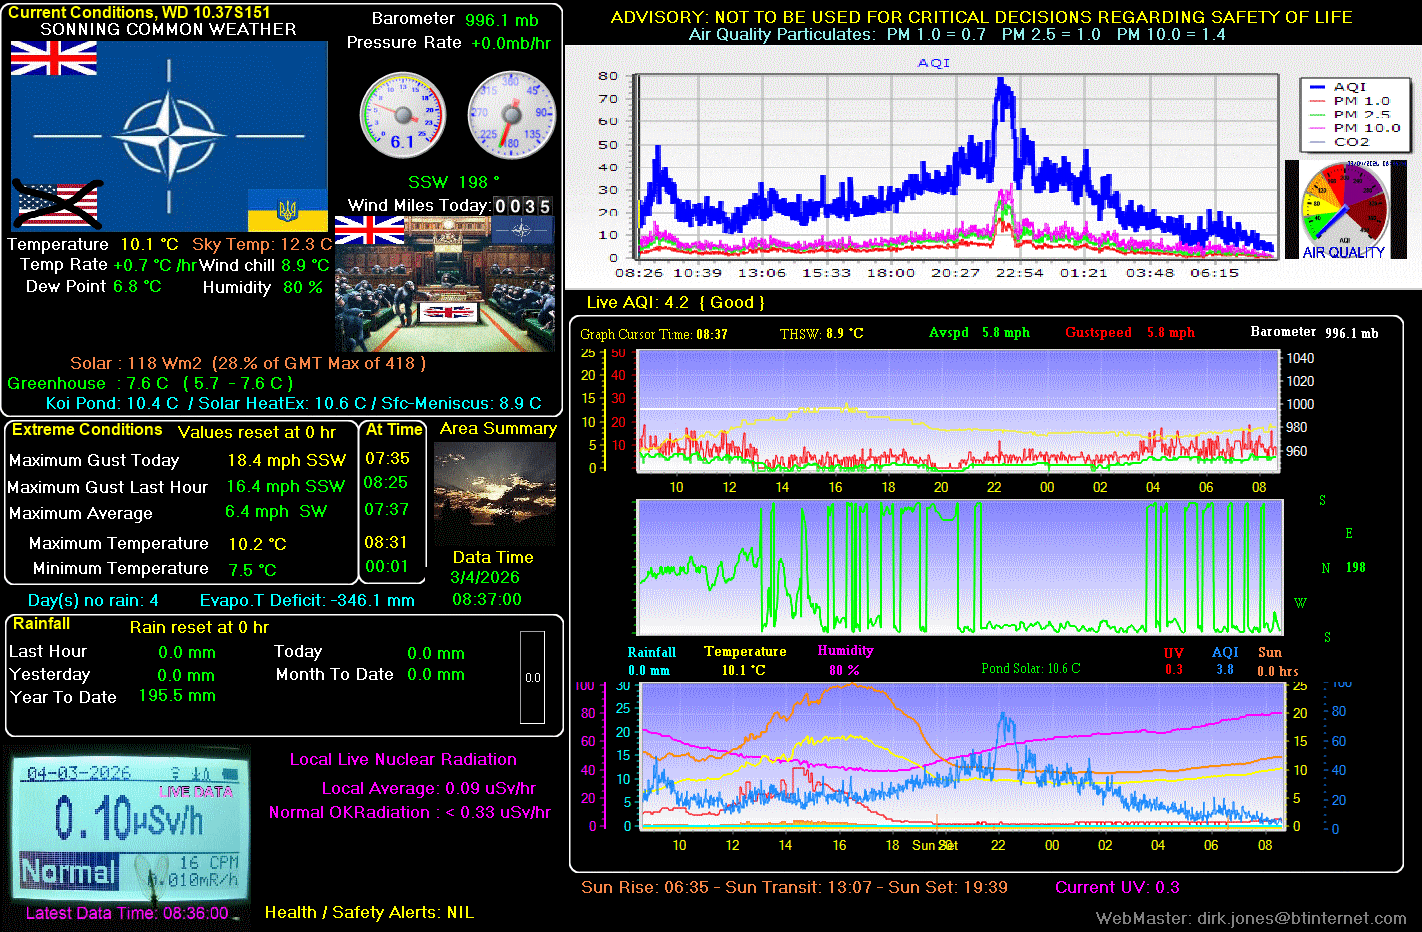Open the wind speed gauge reading 6.1
Viewport: 1422px width, 932px height.
[402, 115]
